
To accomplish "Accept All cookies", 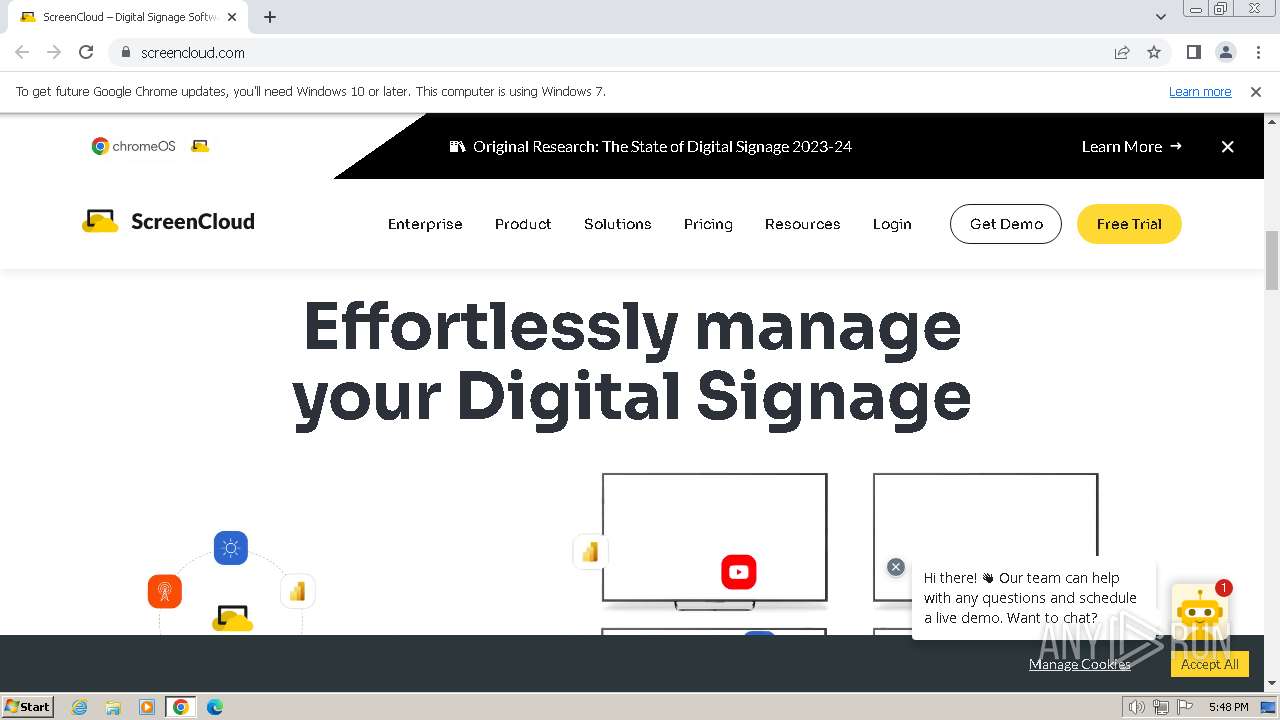I will pyautogui.click(x=1210, y=664).
